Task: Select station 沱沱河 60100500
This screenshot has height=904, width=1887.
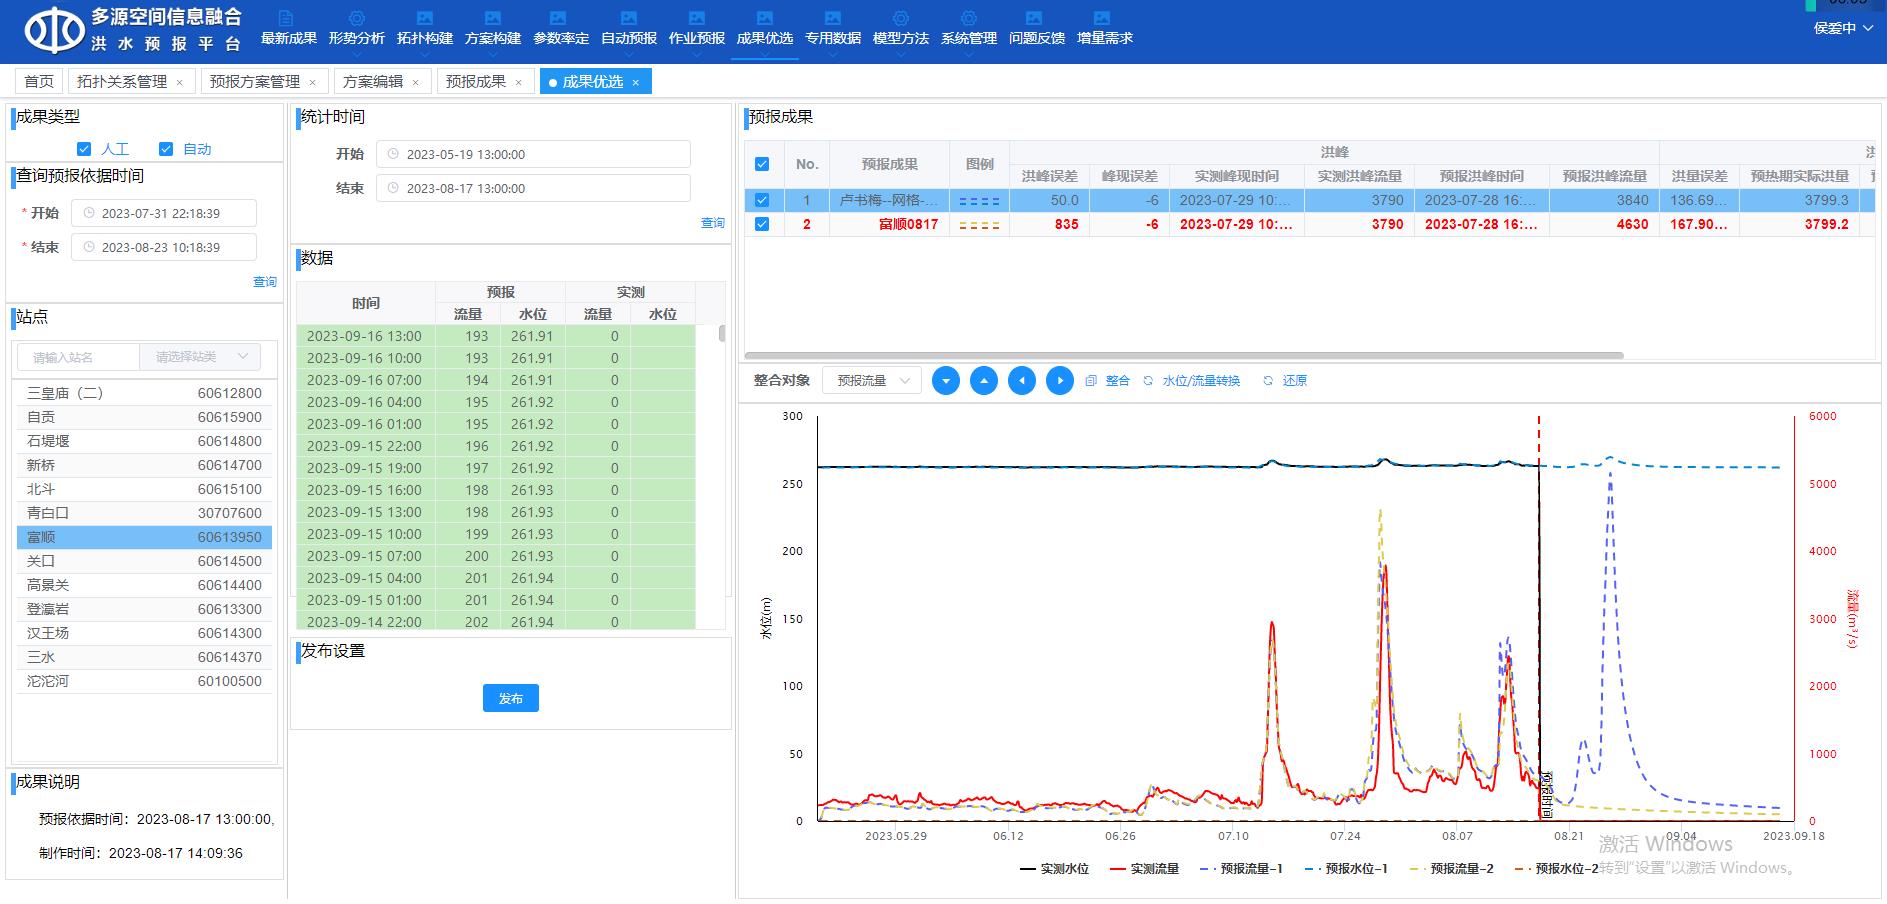Action: click(144, 681)
